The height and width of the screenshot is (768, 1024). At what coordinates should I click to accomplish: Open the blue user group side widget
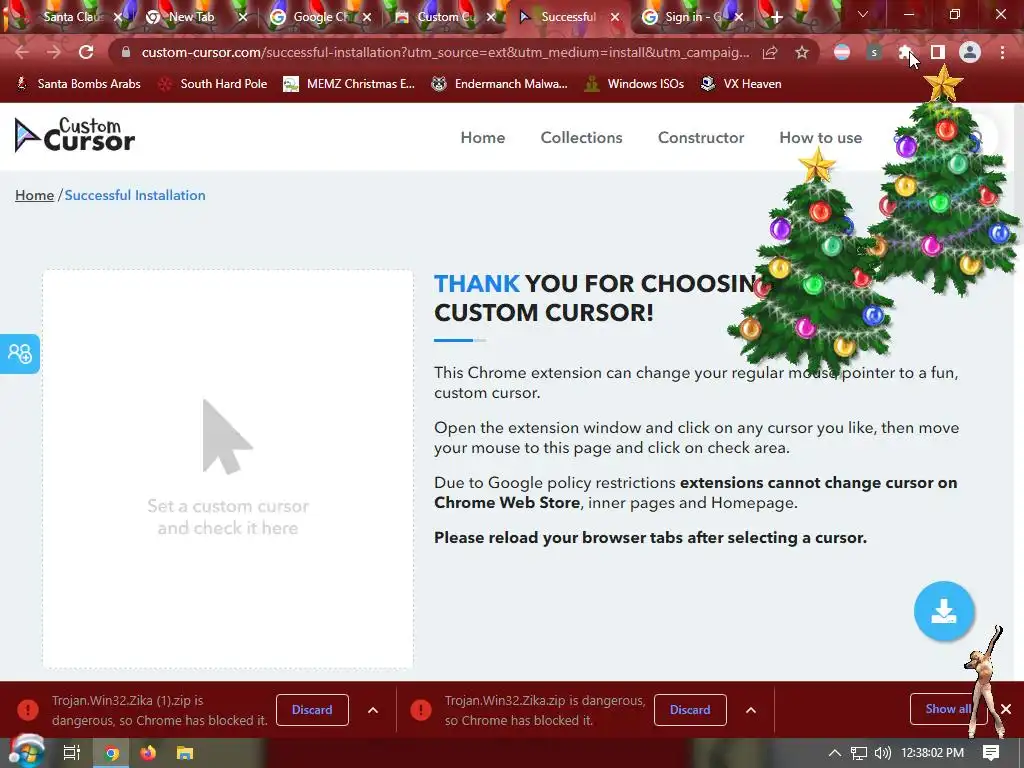pyautogui.click(x=20, y=353)
